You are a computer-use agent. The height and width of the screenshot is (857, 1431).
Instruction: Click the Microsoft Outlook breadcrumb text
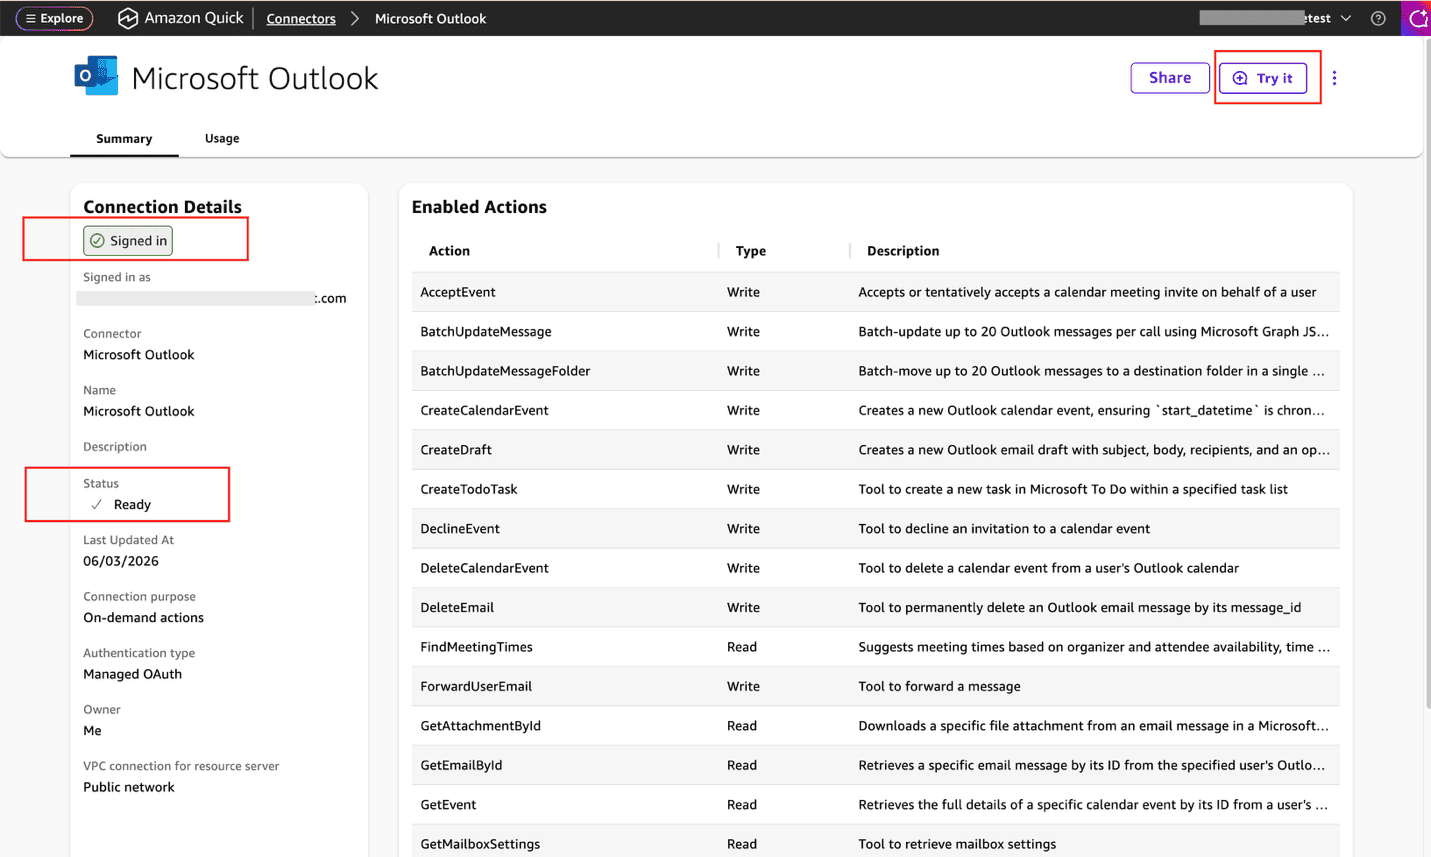point(430,18)
